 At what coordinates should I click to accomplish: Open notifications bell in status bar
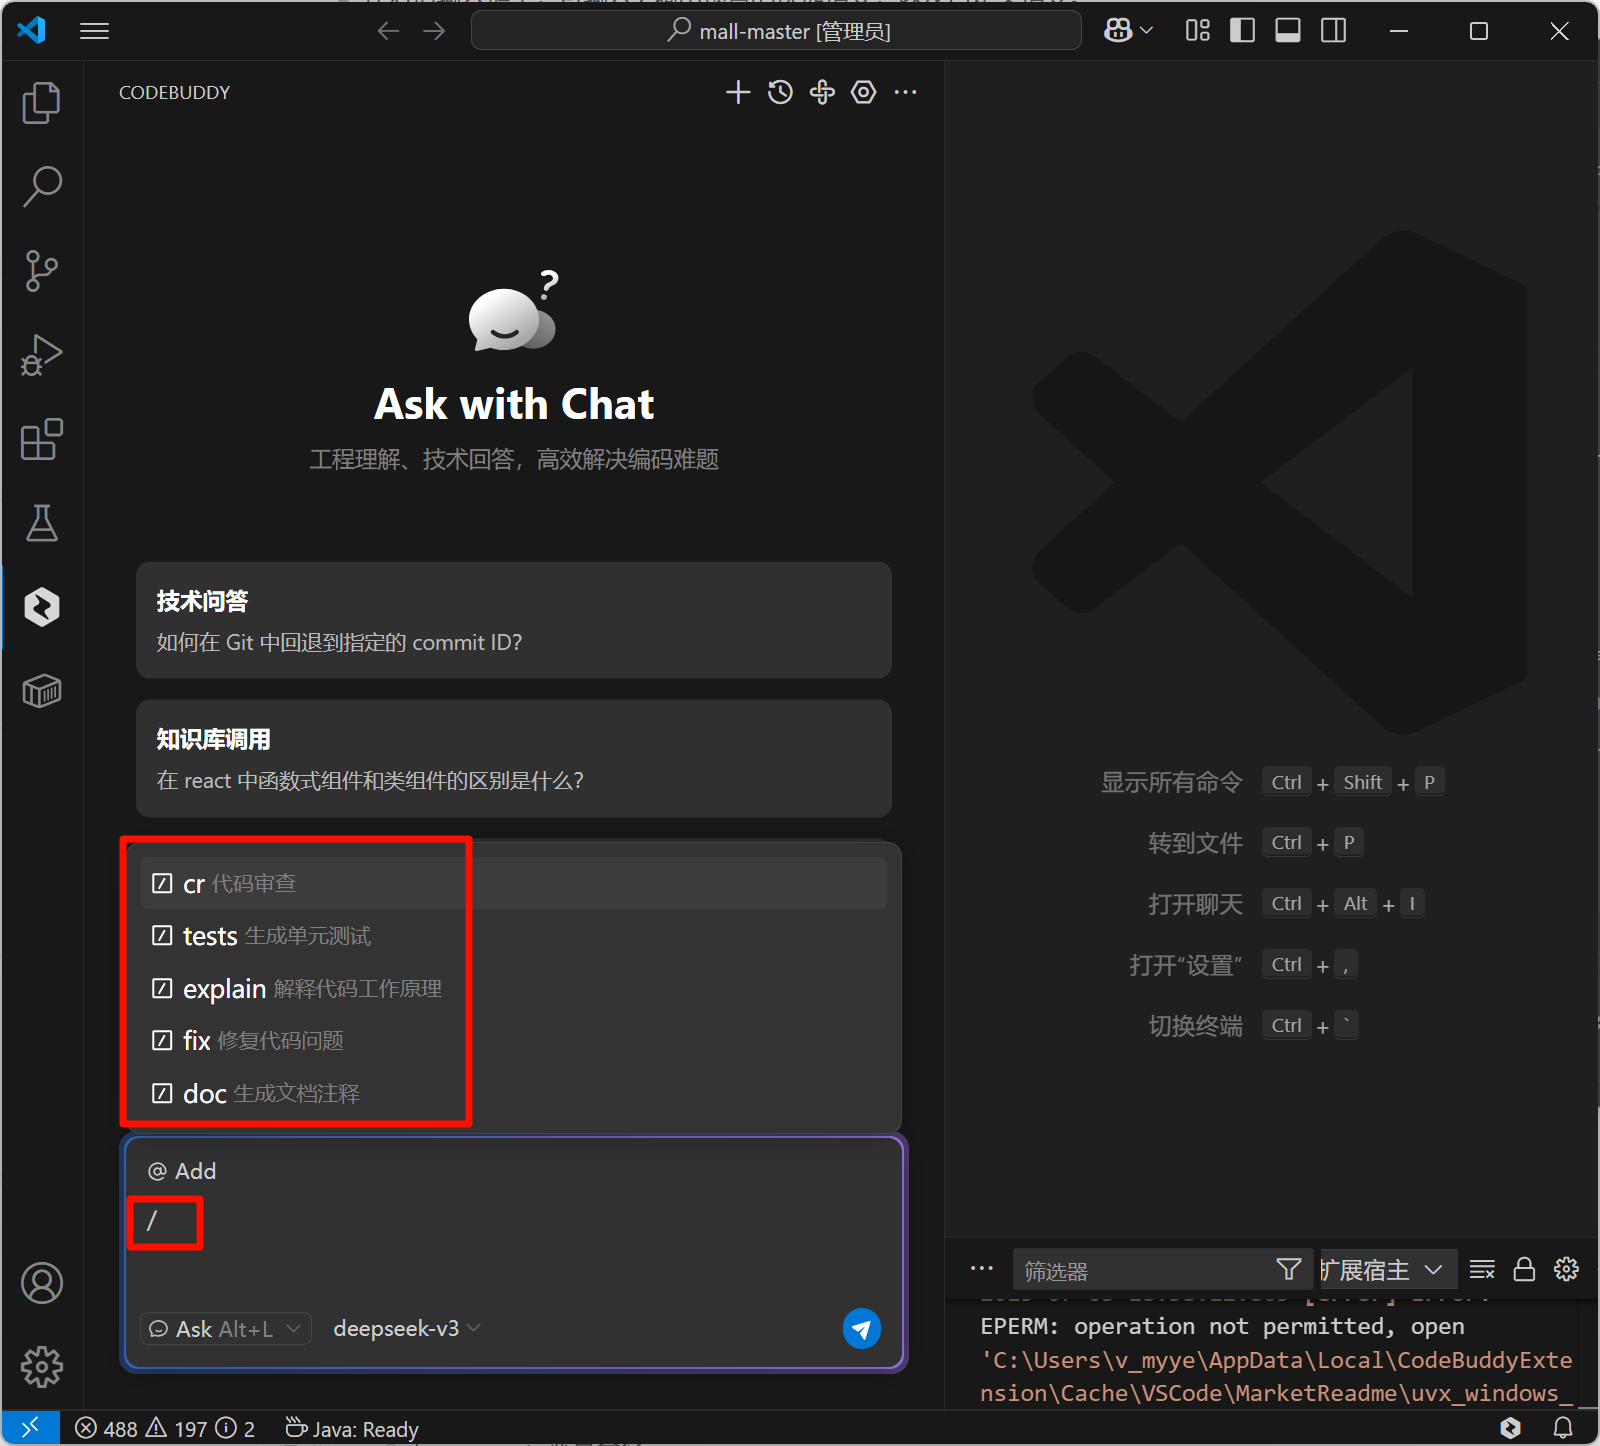pos(1563,1428)
